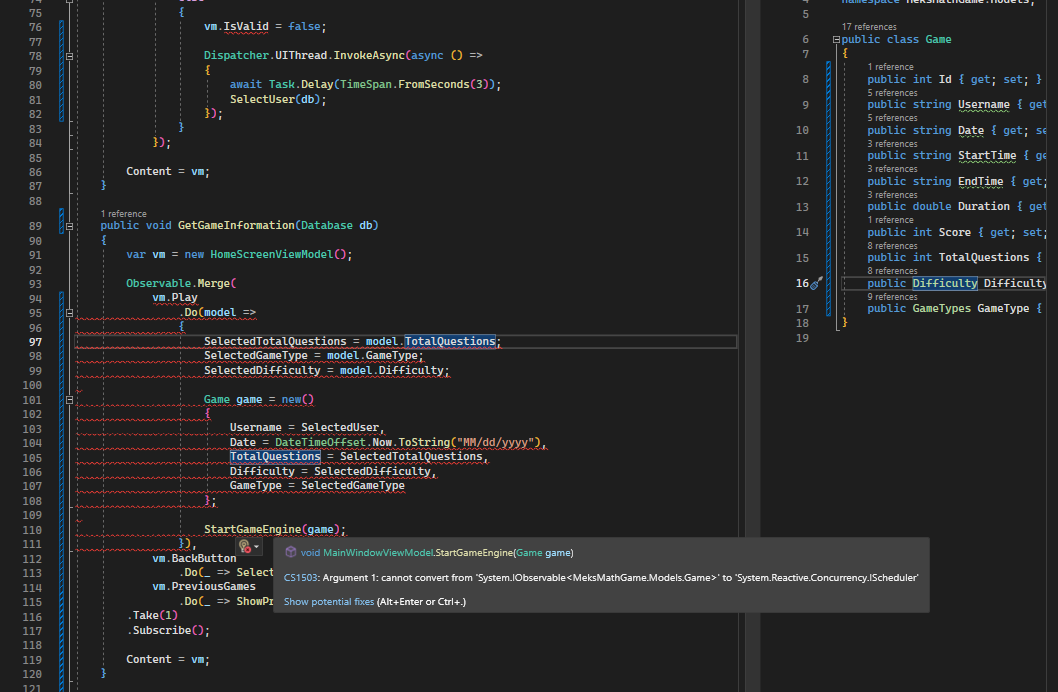Click the EndTime property name

[x=980, y=181]
